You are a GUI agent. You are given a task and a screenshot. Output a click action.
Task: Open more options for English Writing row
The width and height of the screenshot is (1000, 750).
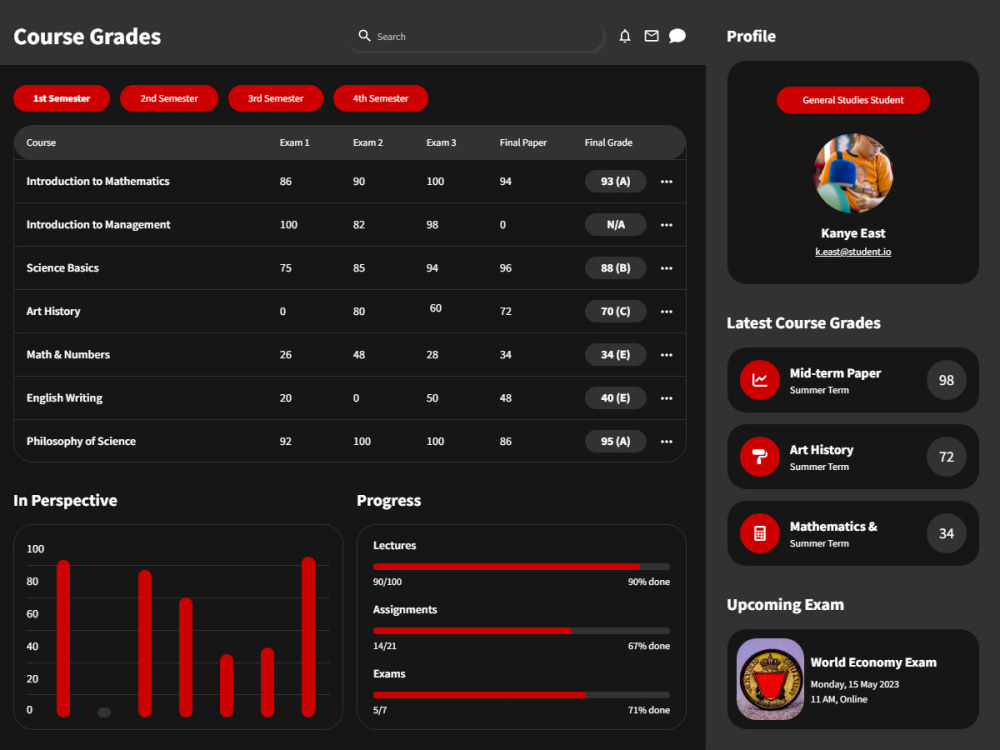pyautogui.click(x=666, y=399)
